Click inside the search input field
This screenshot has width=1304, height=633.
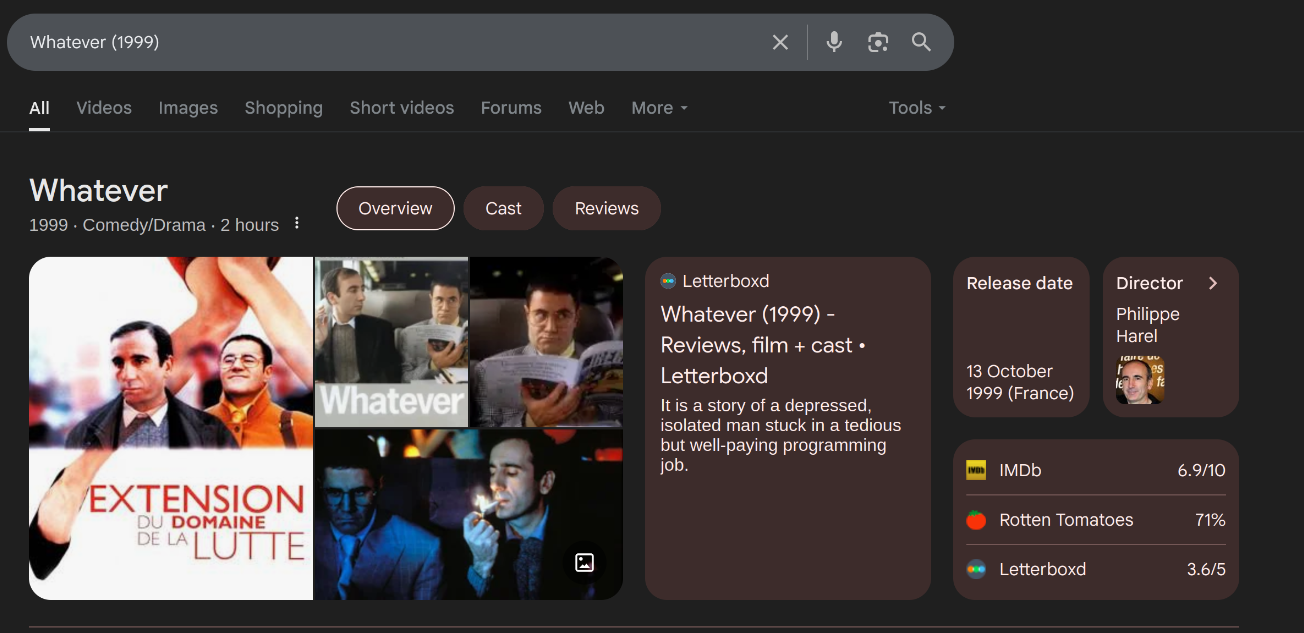point(390,42)
